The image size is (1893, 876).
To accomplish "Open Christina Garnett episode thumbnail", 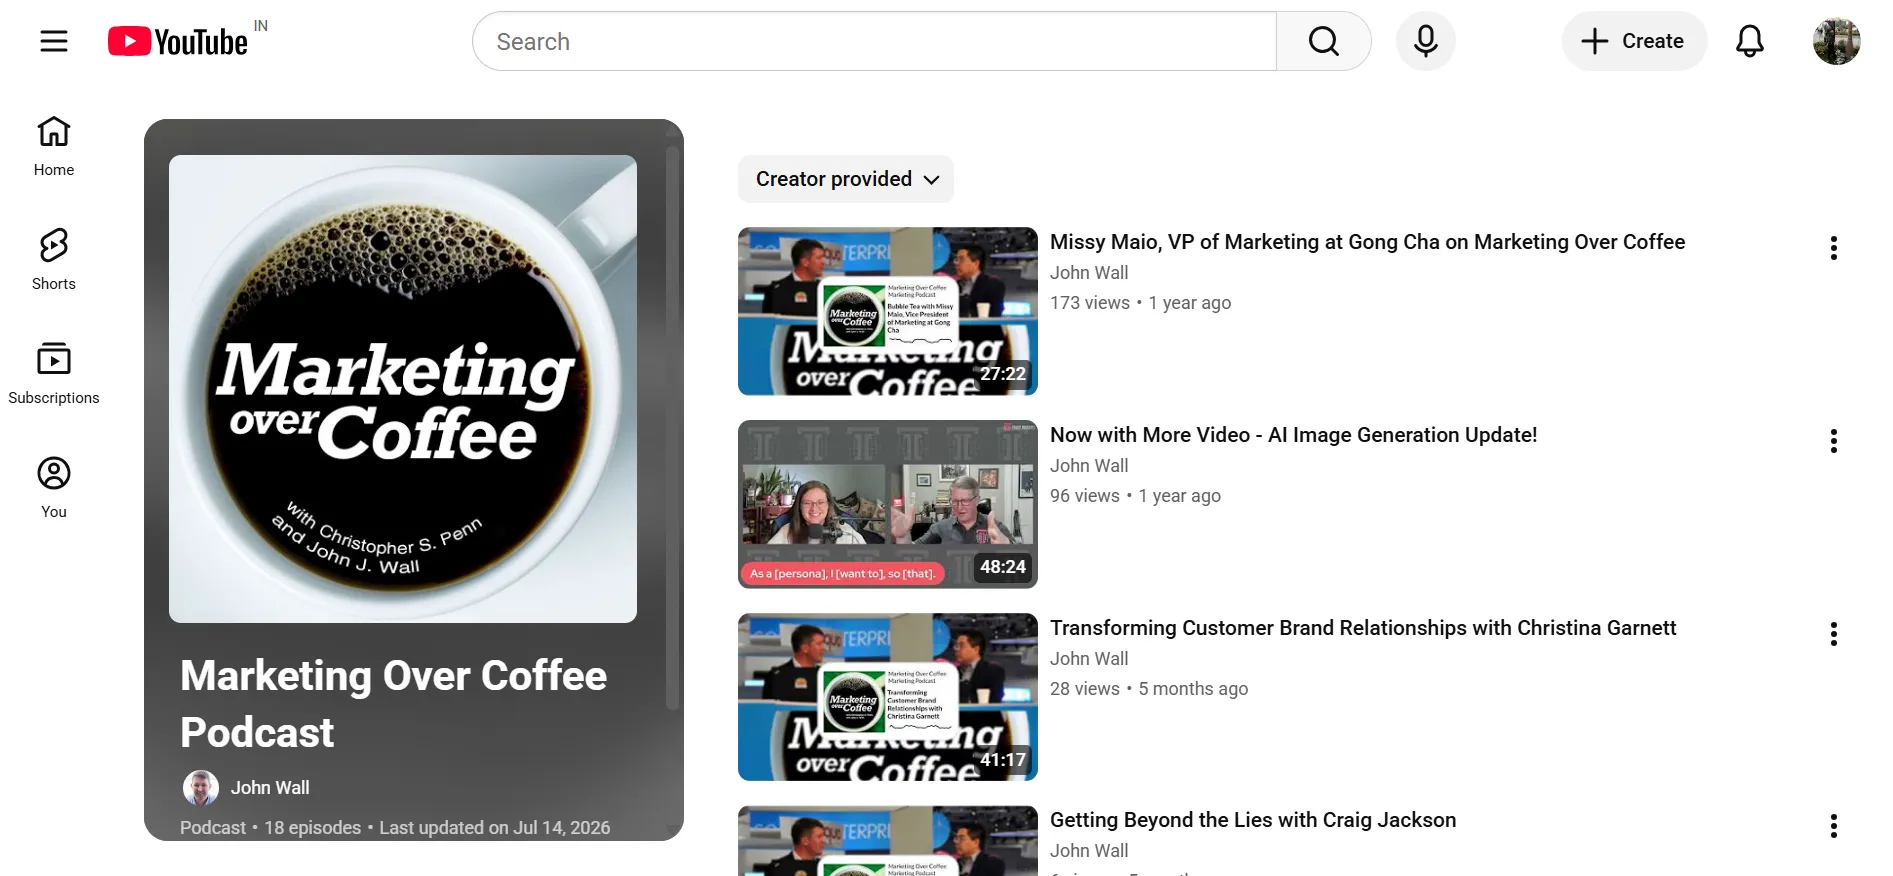I will (x=888, y=697).
